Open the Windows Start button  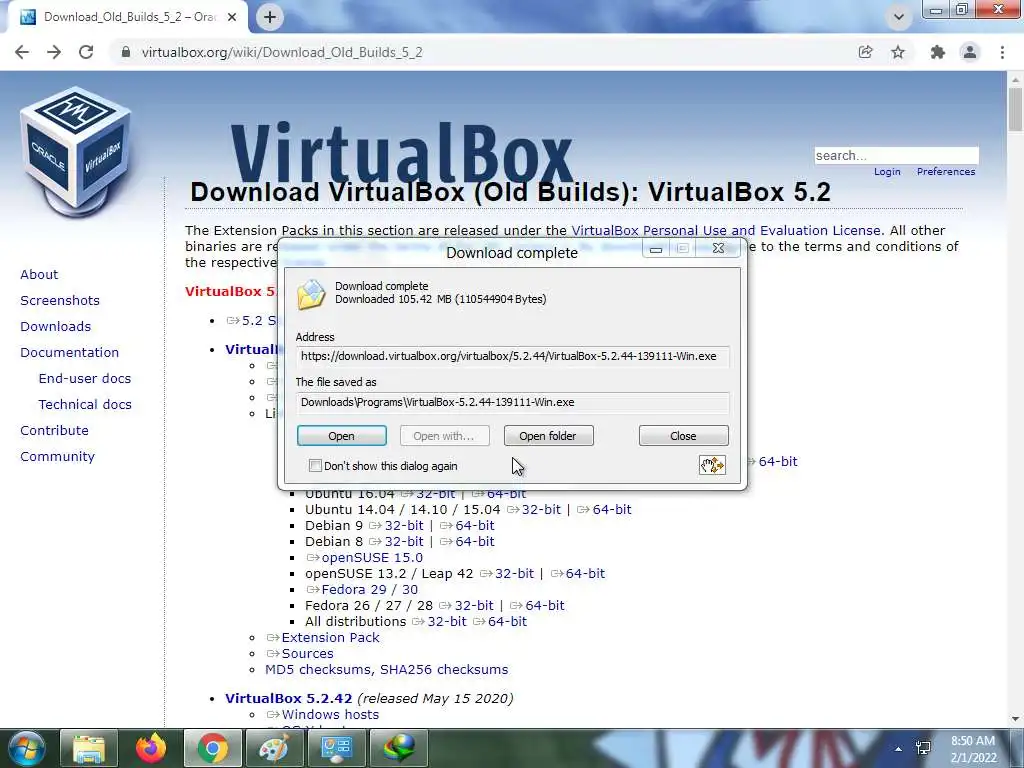click(x=25, y=748)
